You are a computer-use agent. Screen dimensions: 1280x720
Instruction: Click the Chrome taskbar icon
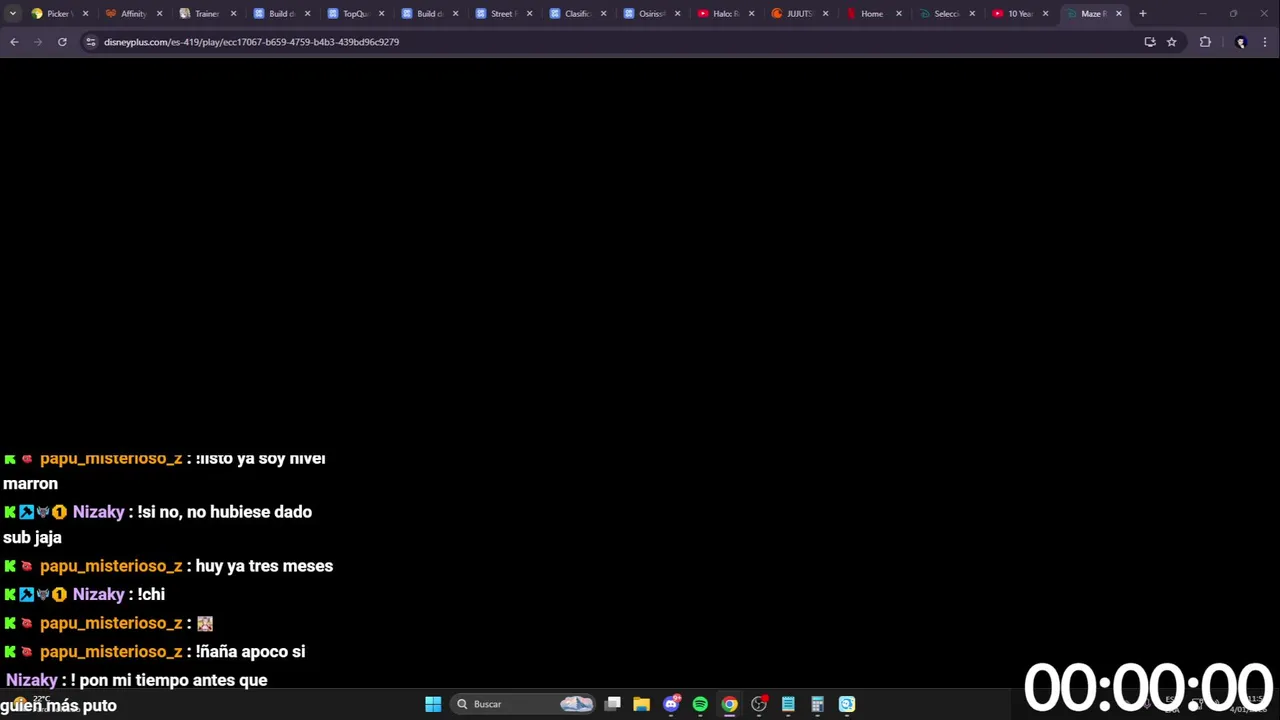pyautogui.click(x=729, y=704)
